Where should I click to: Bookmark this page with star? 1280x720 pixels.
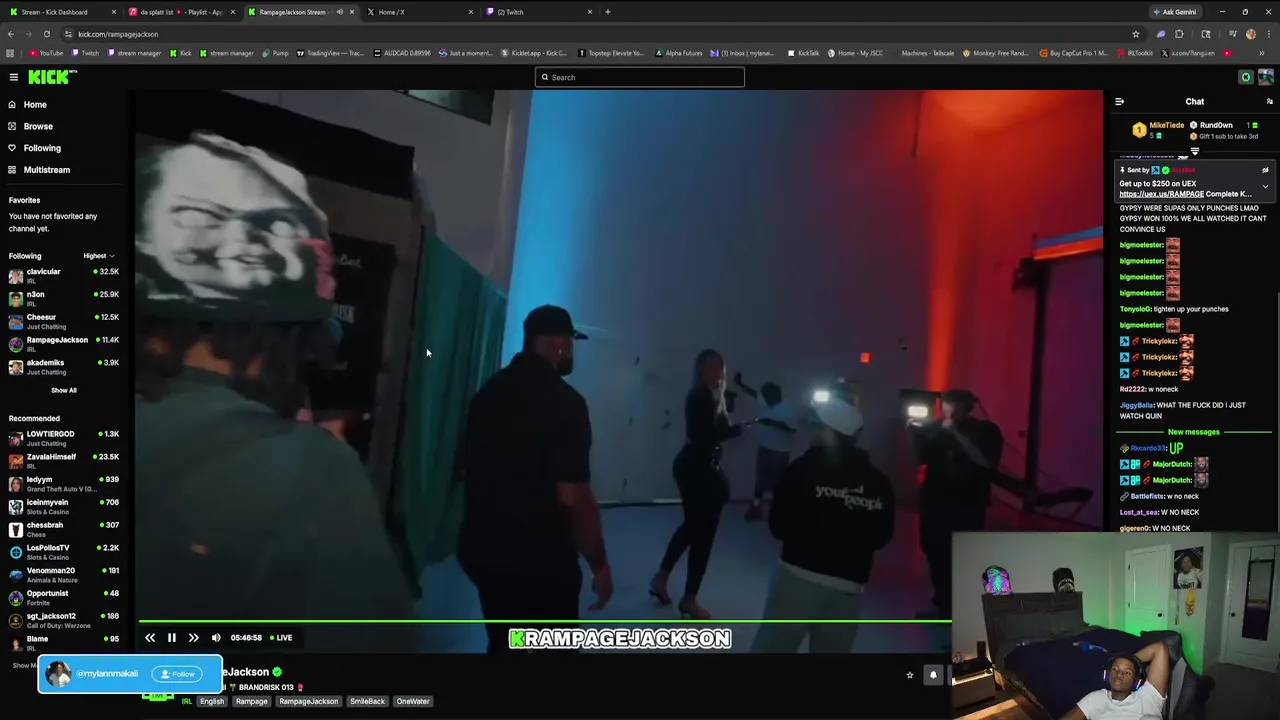click(1136, 34)
